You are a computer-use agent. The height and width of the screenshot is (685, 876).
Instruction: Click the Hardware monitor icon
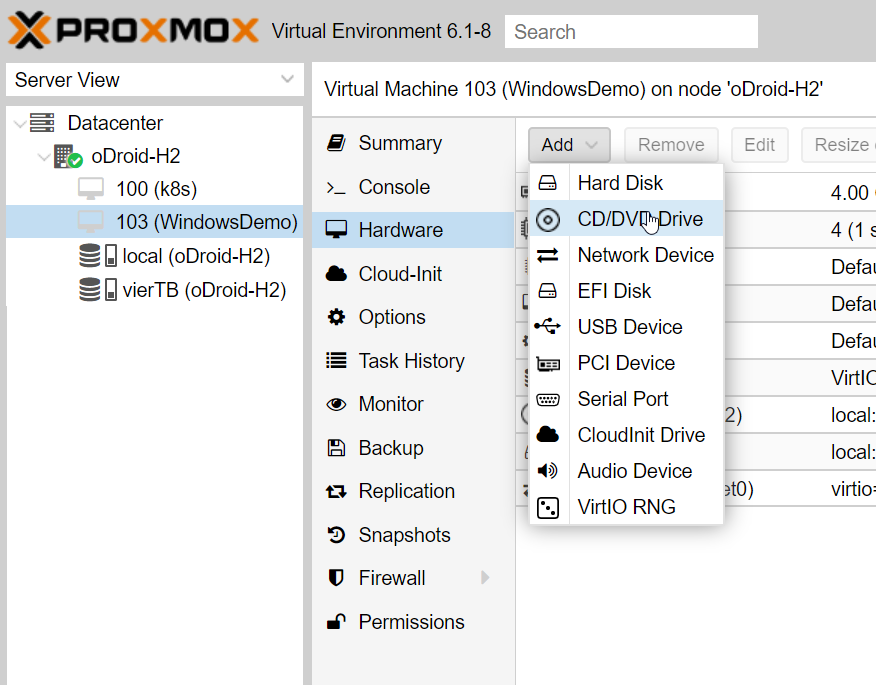pos(336,230)
